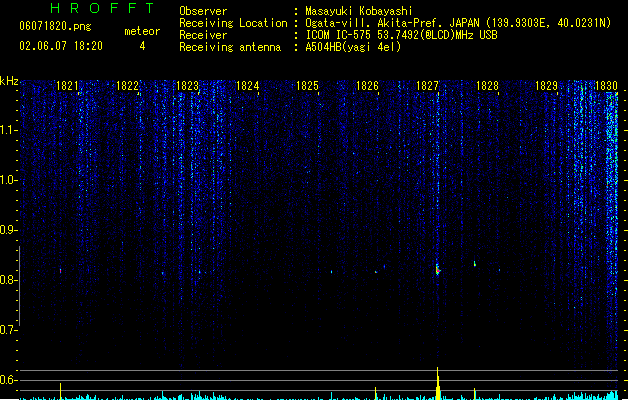The width and height of the screenshot is (629, 400).
Task: Click the 1828 time marker
Action: (487, 86)
